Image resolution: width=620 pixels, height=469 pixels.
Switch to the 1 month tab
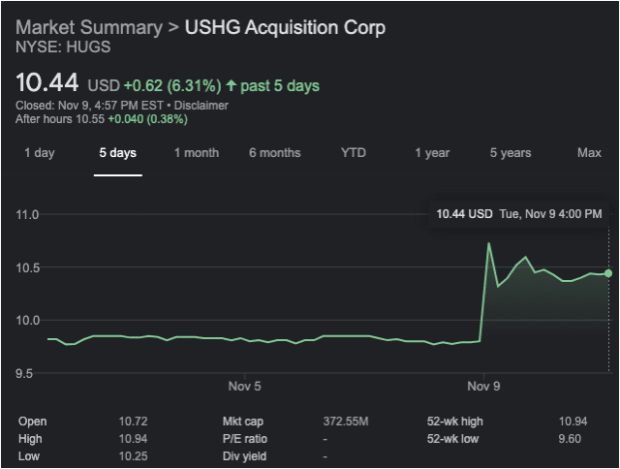pos(197,153)
